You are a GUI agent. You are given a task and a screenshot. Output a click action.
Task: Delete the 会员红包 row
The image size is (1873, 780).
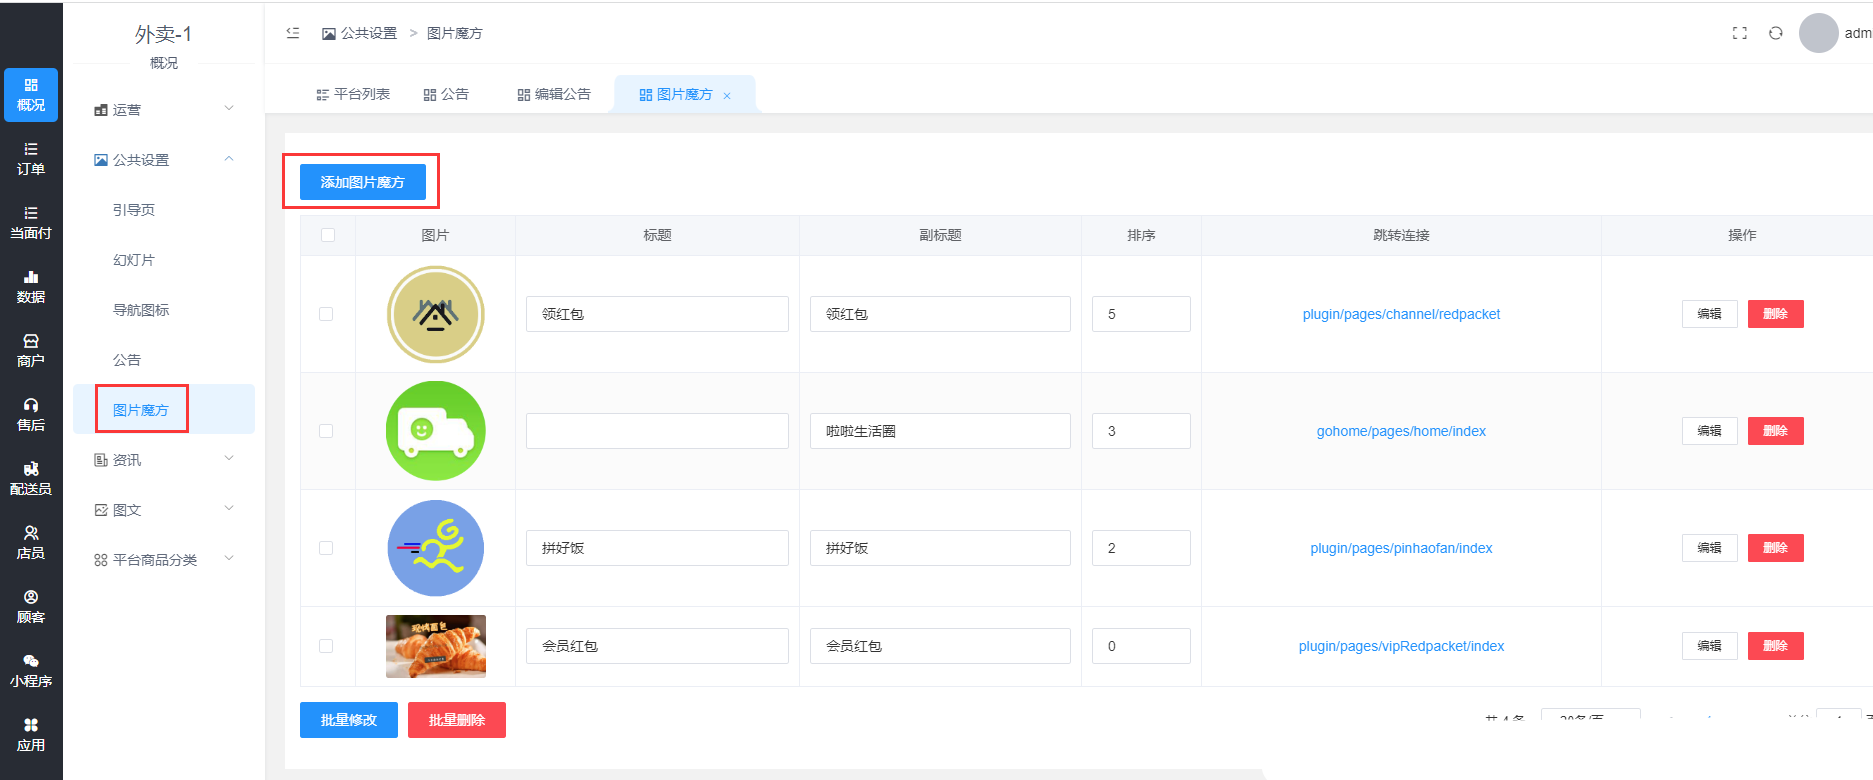[1776, 646]
